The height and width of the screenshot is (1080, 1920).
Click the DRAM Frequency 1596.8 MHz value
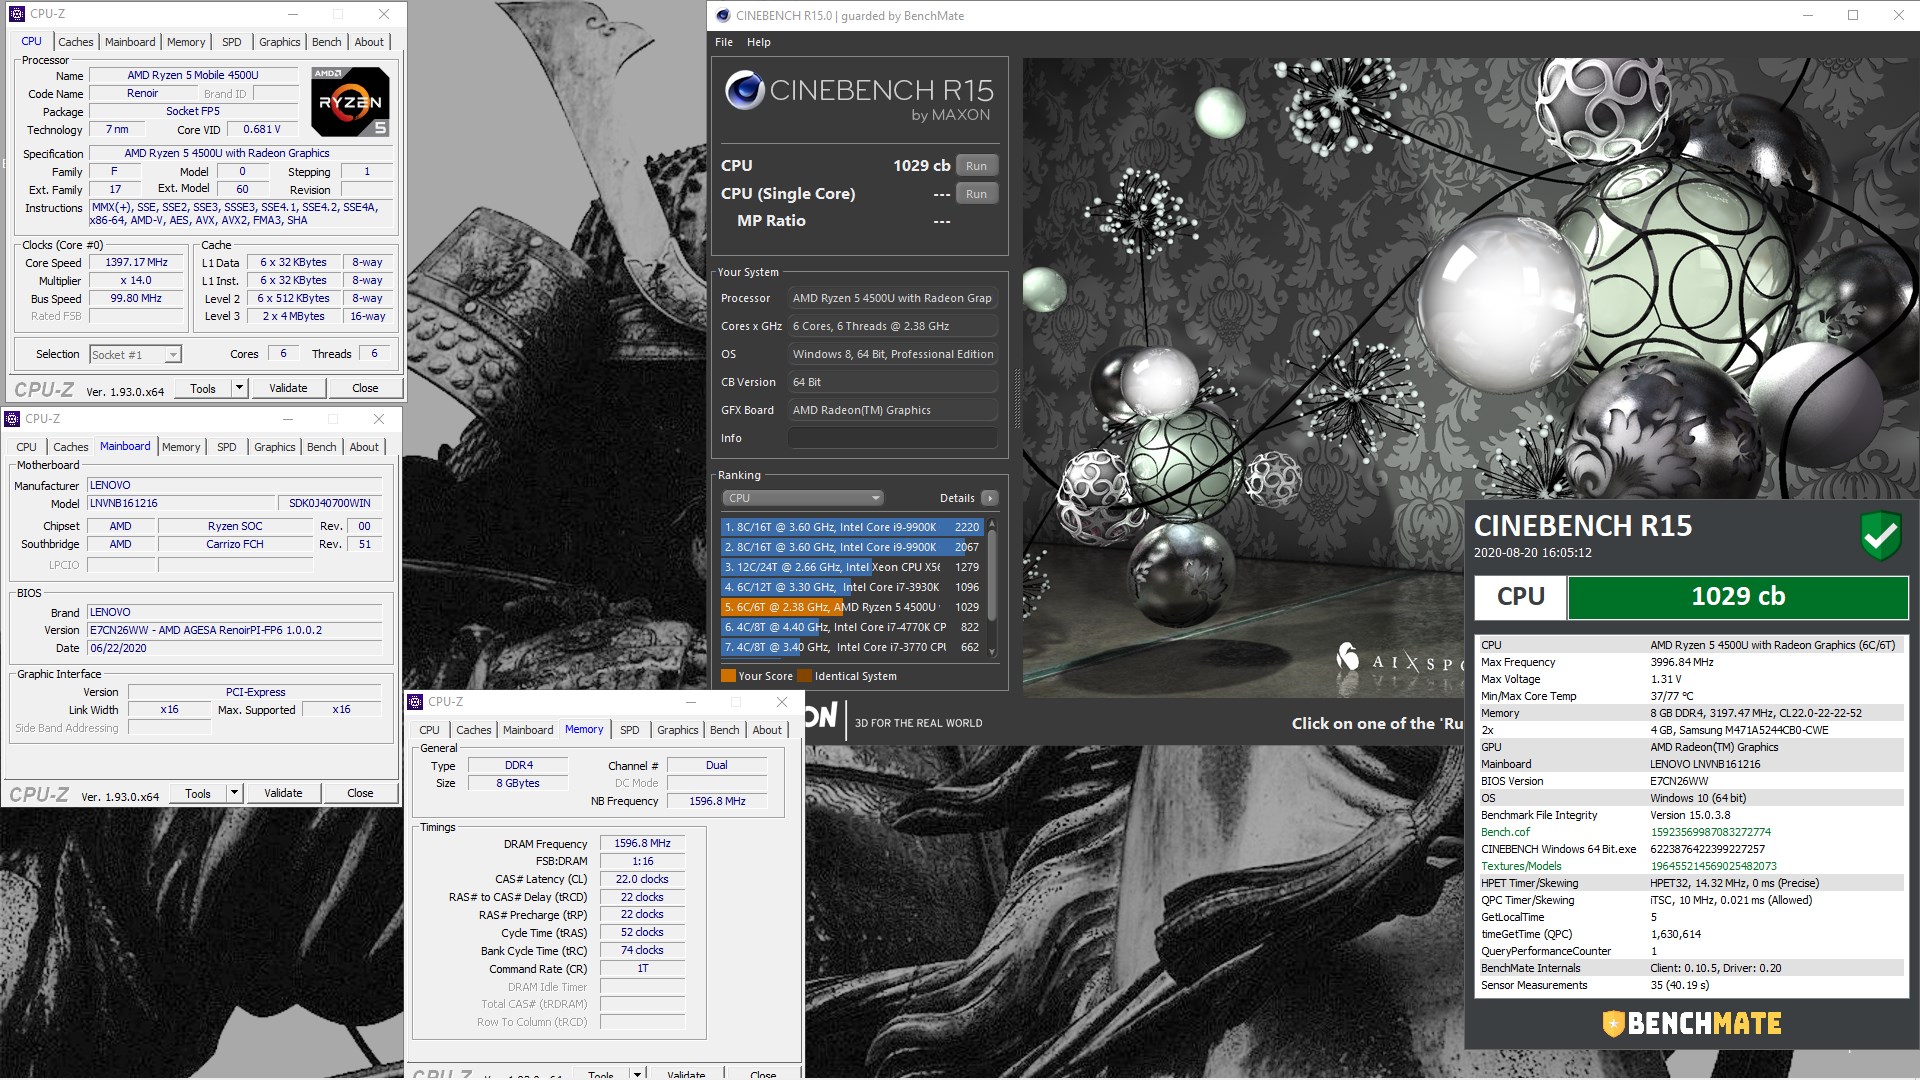point(642,843)
